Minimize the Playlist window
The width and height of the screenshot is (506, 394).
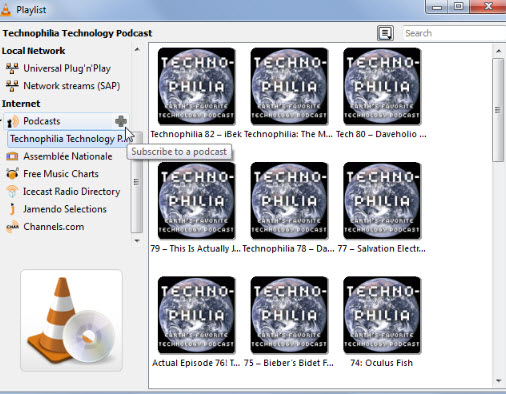437,6
